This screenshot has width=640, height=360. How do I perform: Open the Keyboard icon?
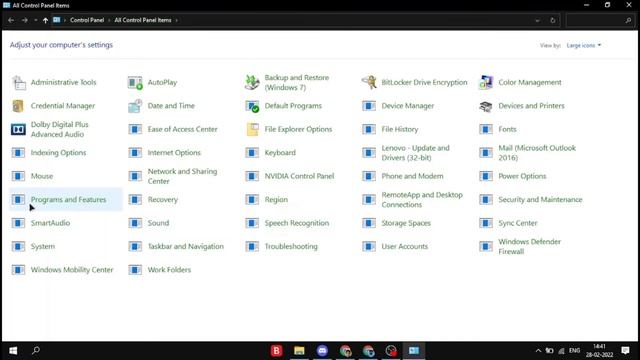(252, 153)
